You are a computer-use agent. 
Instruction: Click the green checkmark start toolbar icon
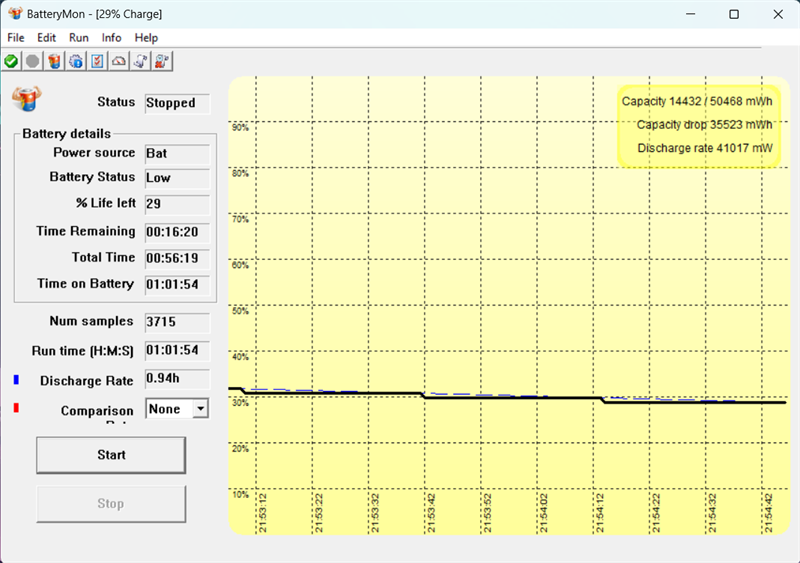coord(11,61)
